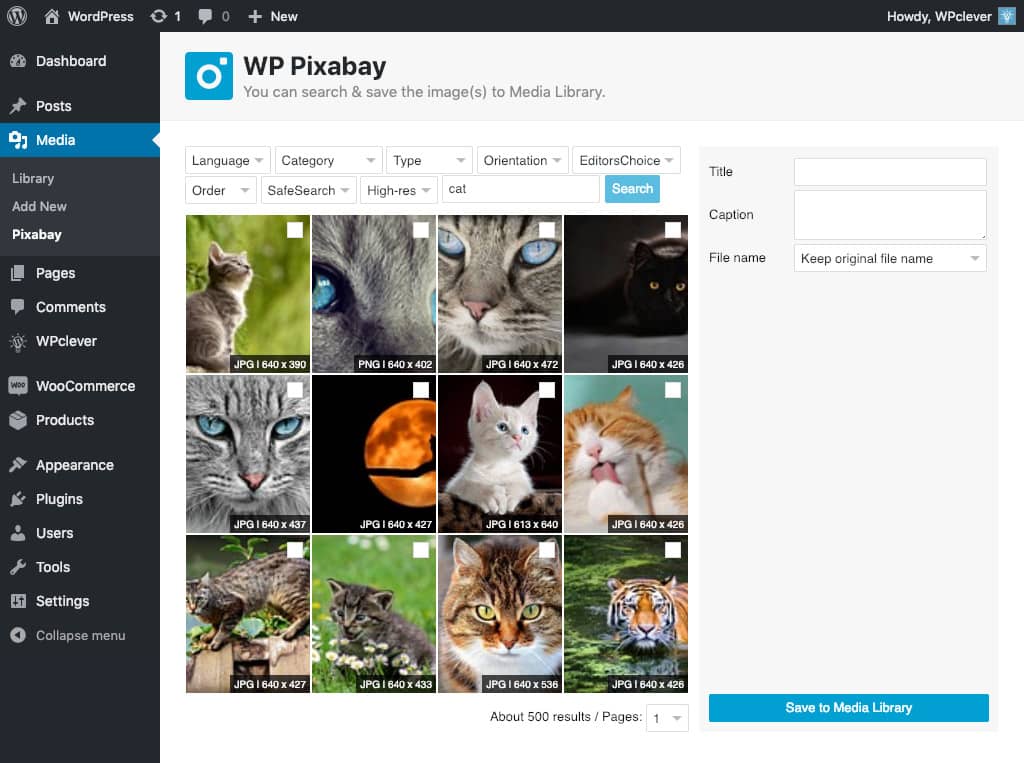The width and height of the screenshot is (1024, 763).
Task: Click the Appearance paintbrush icon
Action: (x=18, y=465)
